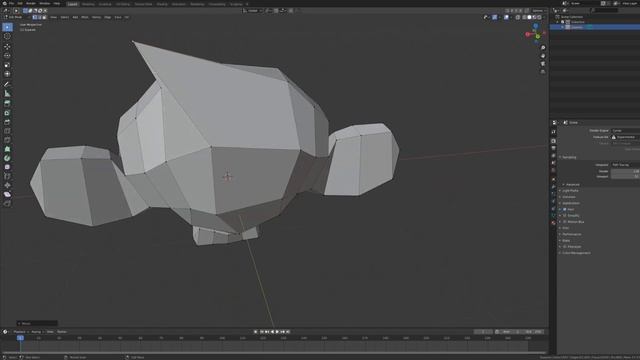The height and width of the screenshot is (360, 640).
Task: Switch to the UV Editing workspace tab
Action: coord(122,4)
